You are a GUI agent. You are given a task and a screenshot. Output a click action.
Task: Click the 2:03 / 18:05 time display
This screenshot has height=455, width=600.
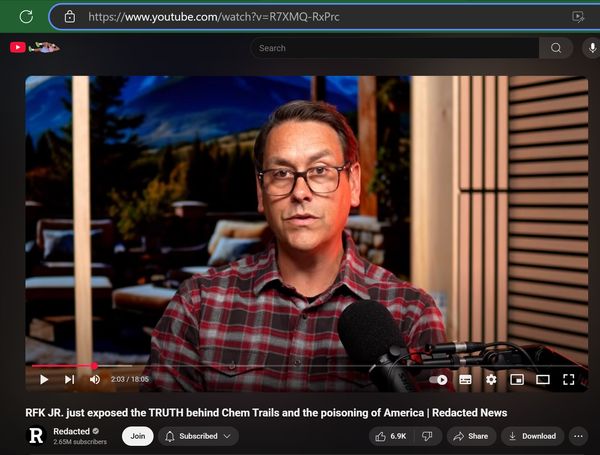pyautogui.click(x=130, y=379)
